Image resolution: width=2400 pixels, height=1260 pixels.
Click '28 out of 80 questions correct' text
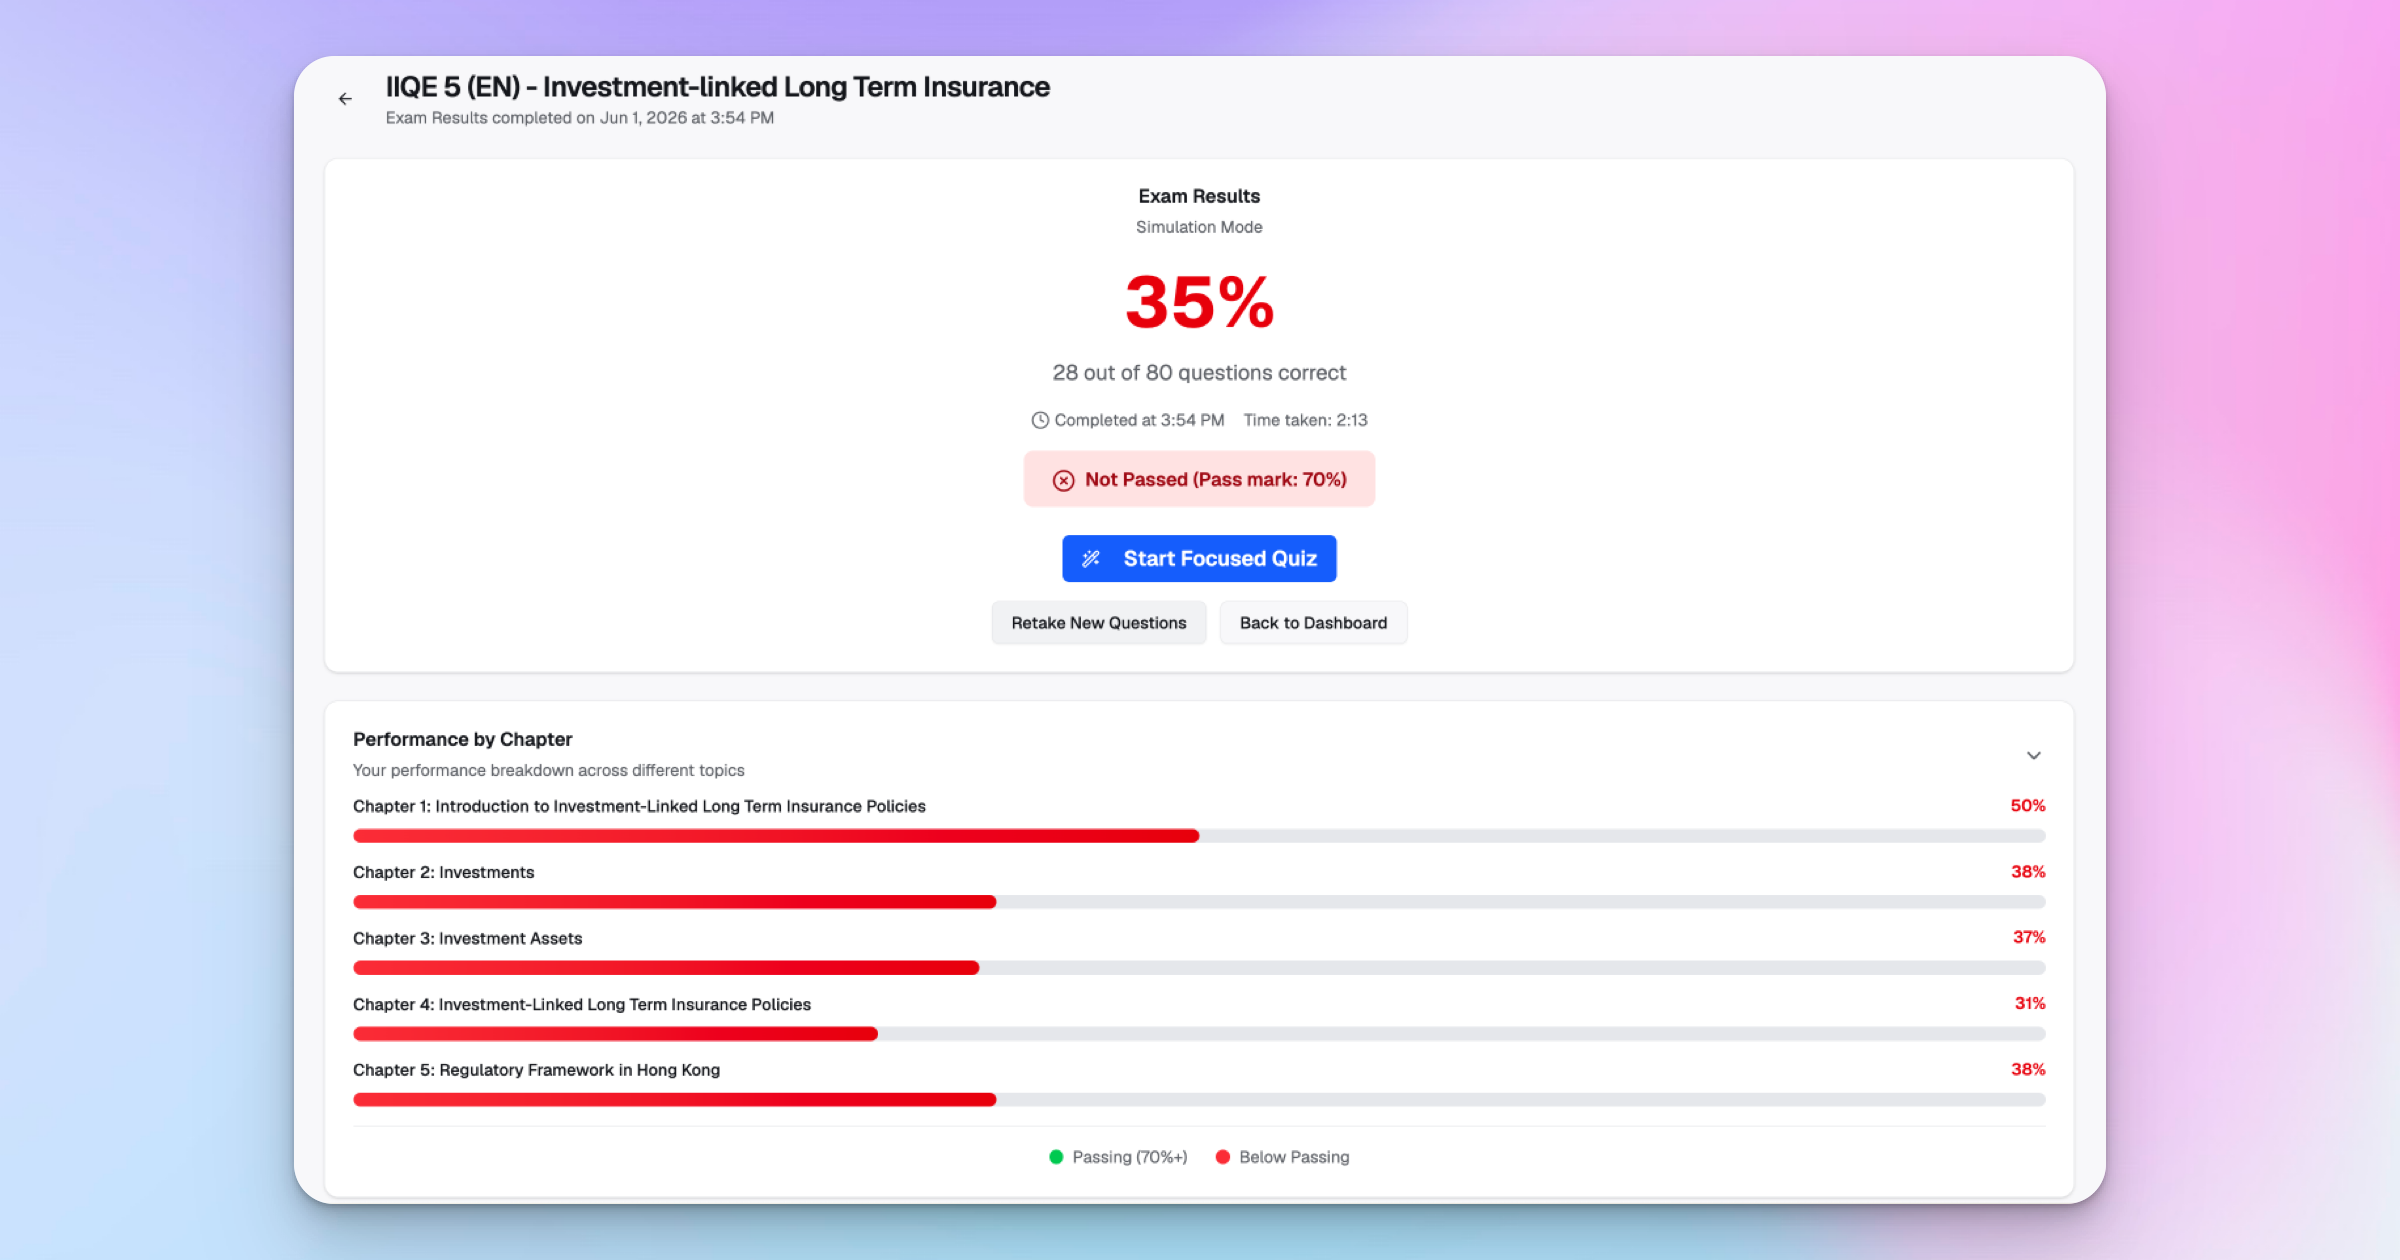[1199, 373]
